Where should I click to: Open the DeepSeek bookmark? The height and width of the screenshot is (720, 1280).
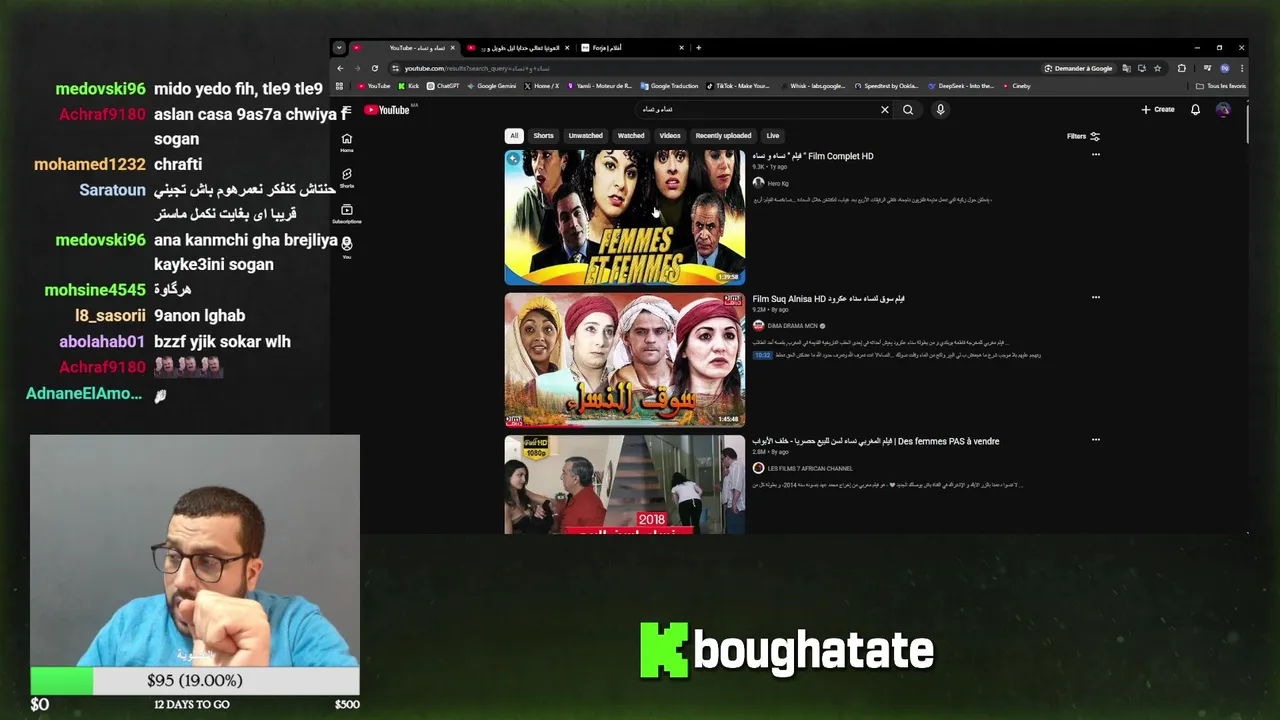coord(961,86)
